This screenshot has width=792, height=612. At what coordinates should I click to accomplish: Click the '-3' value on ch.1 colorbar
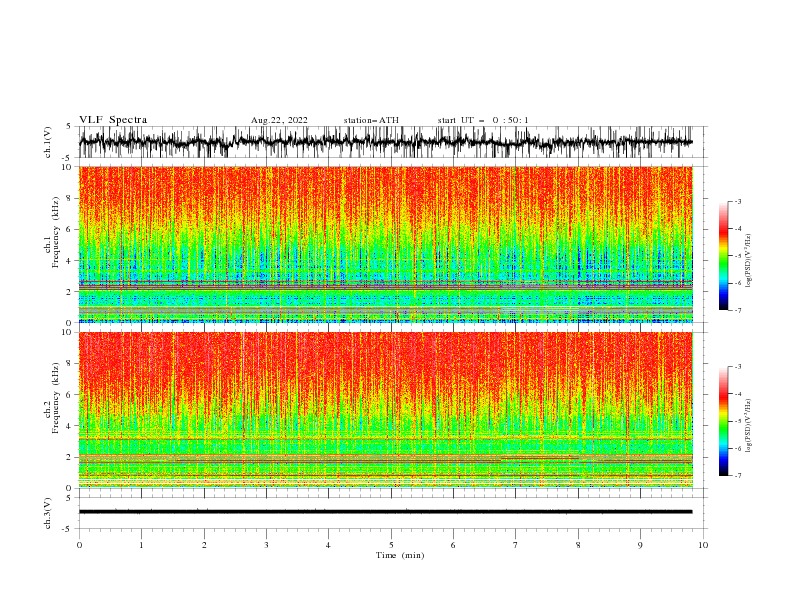[x=737, y=201]
